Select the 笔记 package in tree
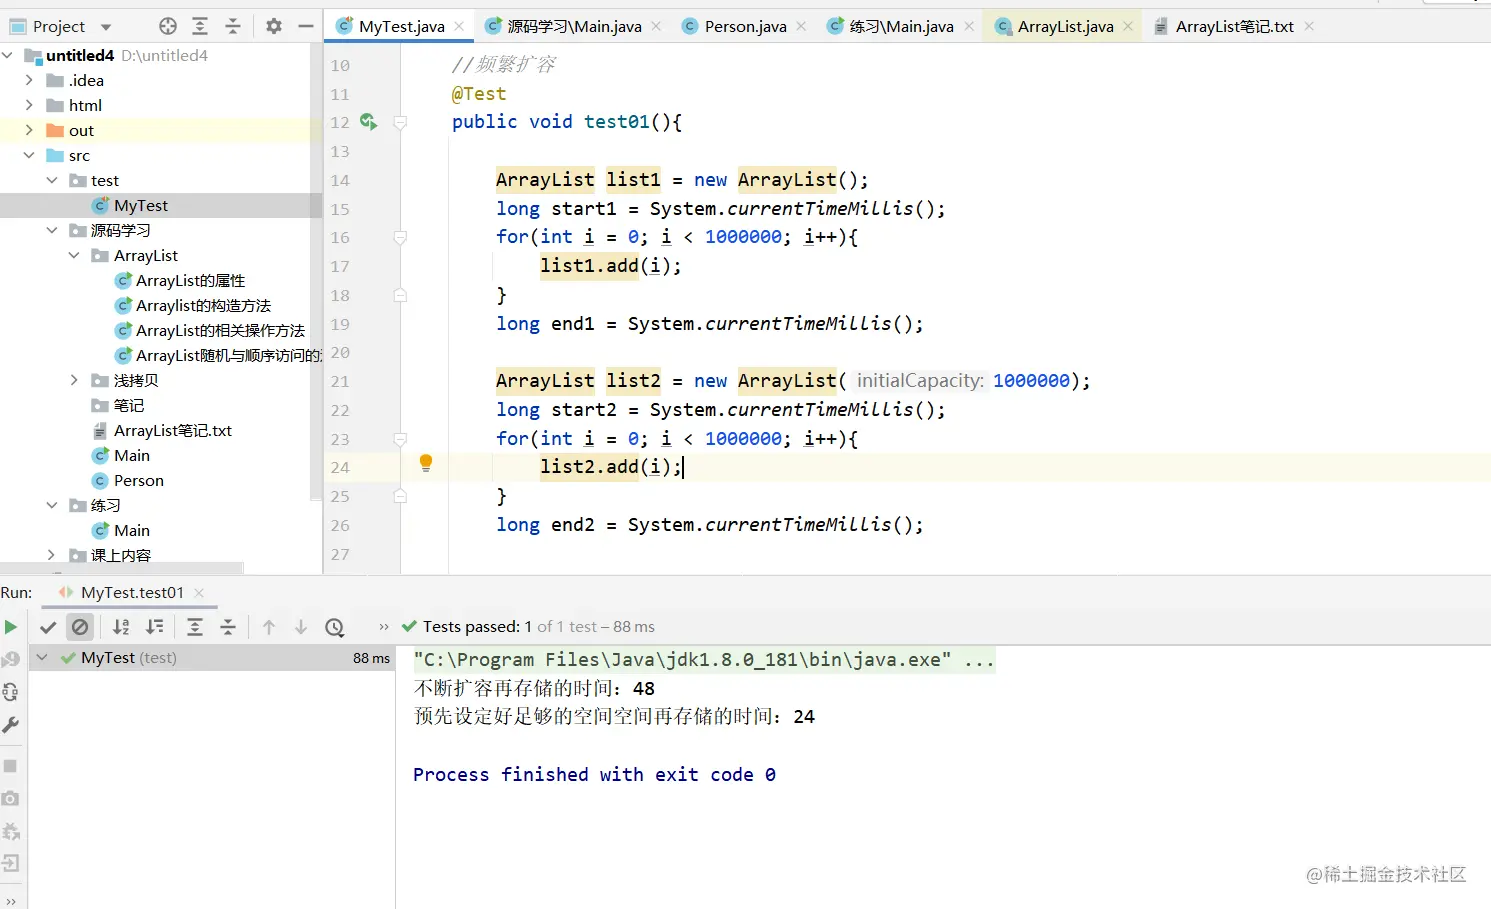The width and height of the screenshot is (1491, 909). 128,405
